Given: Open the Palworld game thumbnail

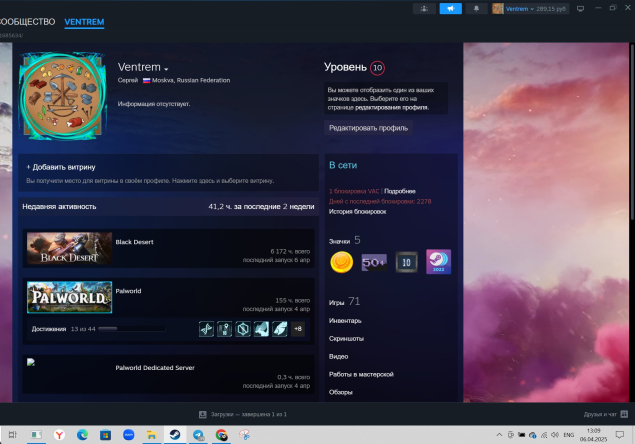Looking at the screenshot, I should pyautogui.click(x=69, y=297).
